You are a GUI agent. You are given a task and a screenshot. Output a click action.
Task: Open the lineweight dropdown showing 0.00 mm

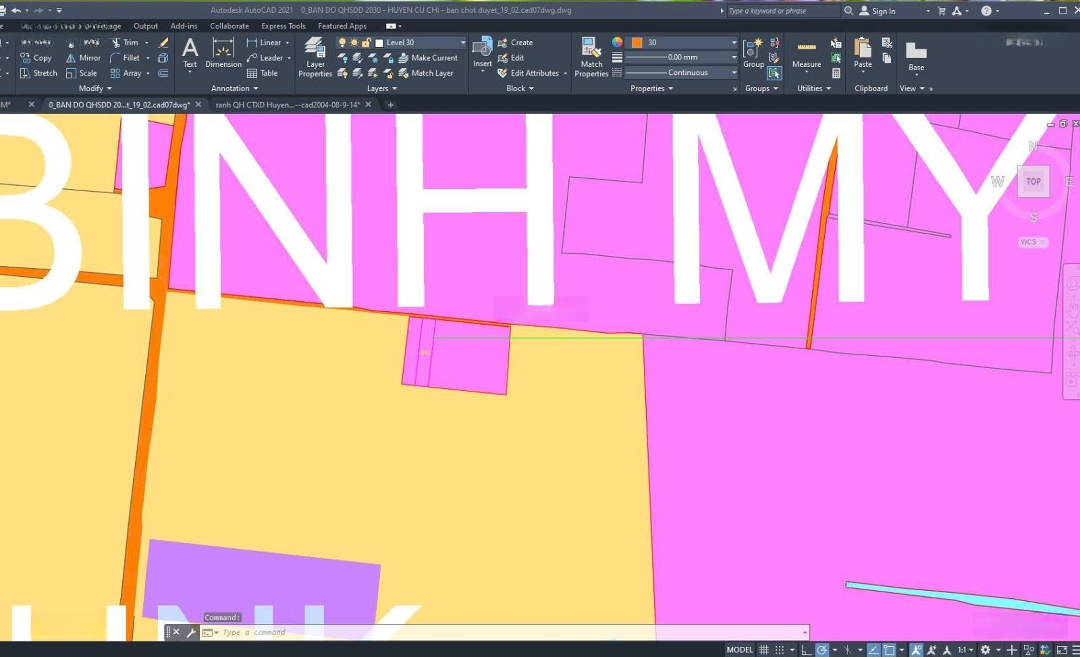click(733, 57)
